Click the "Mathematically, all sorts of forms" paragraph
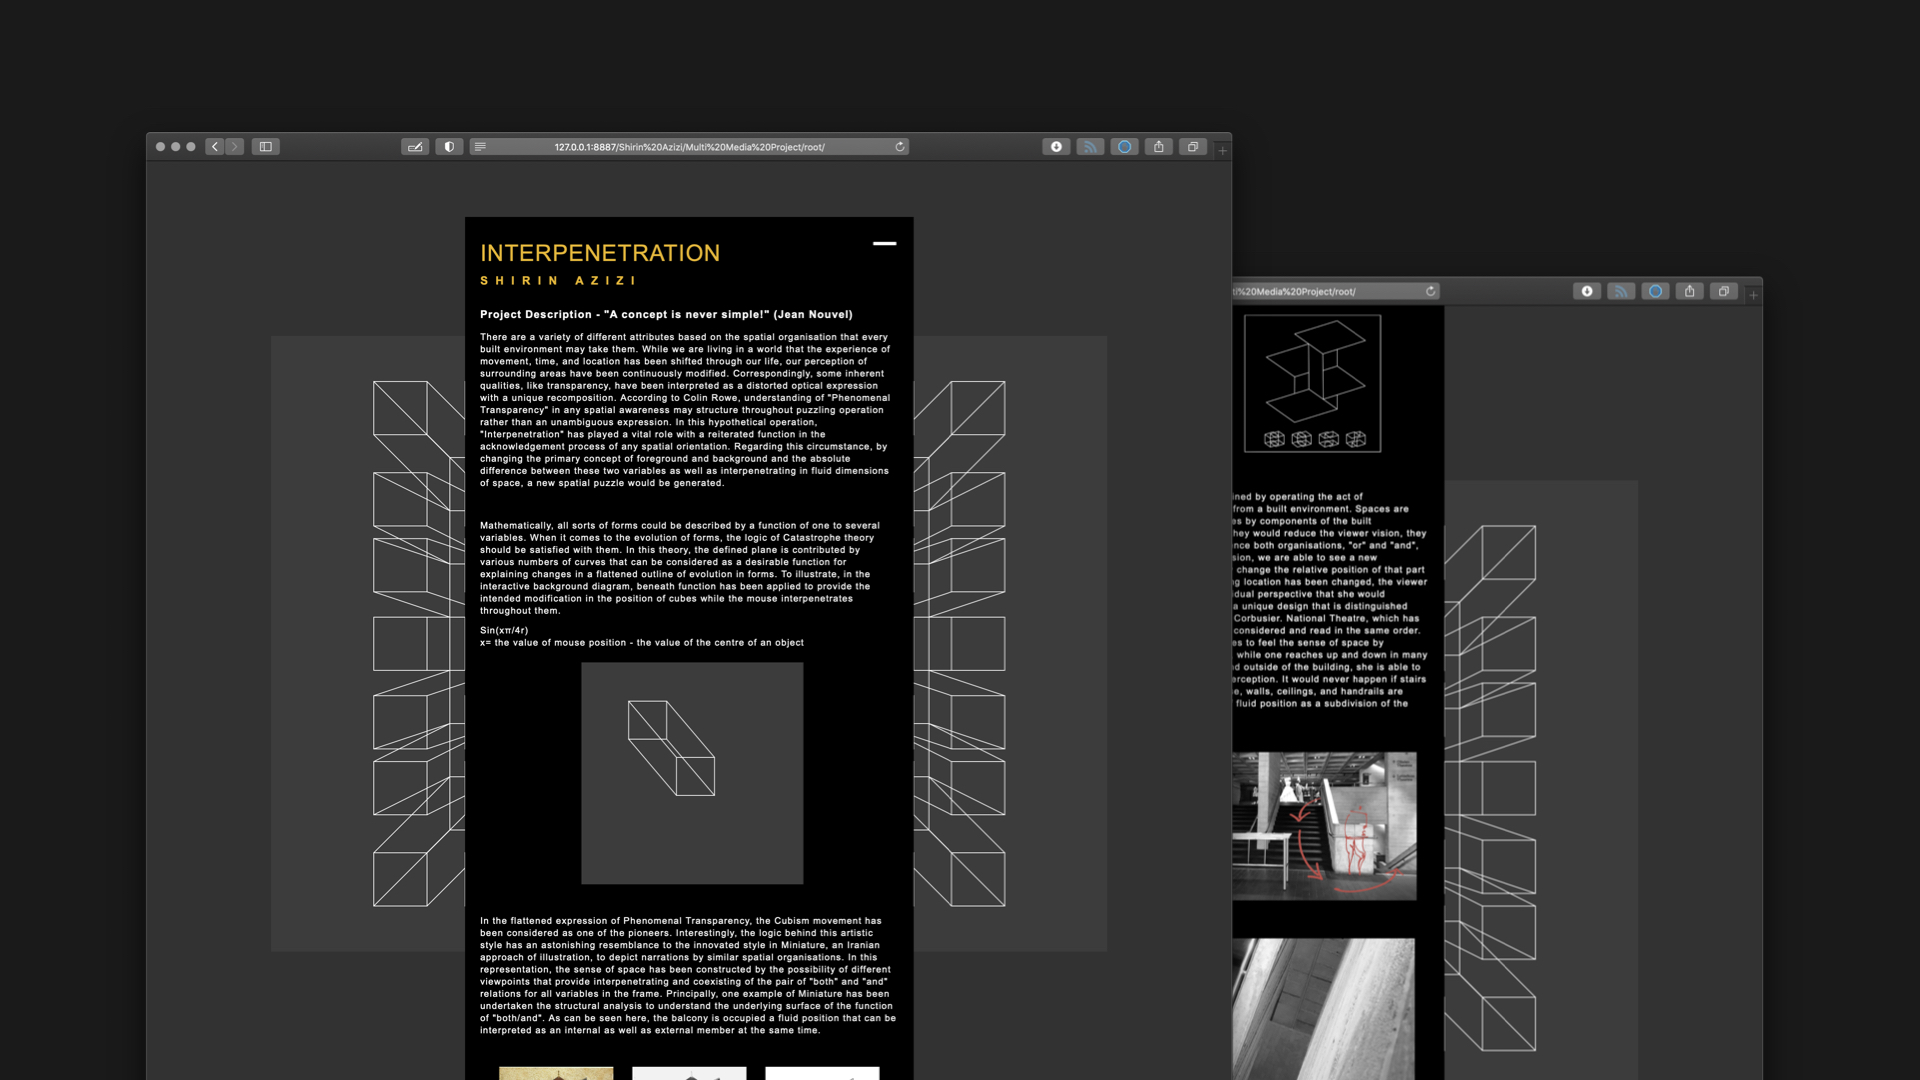 tap(680, 568)
